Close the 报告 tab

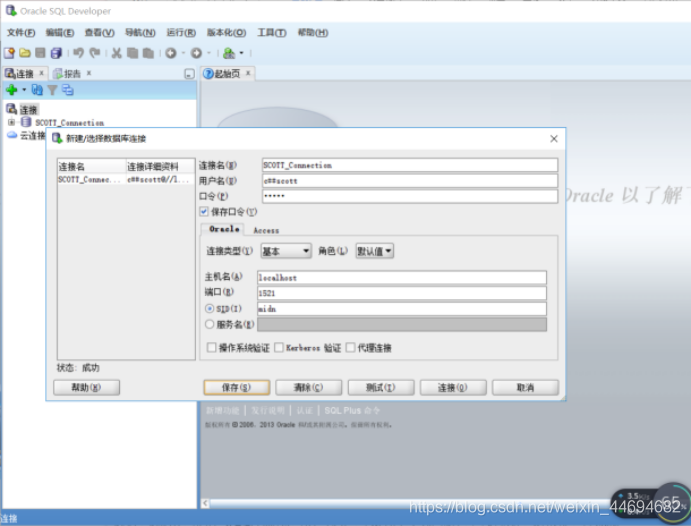(x=89, y=73)
